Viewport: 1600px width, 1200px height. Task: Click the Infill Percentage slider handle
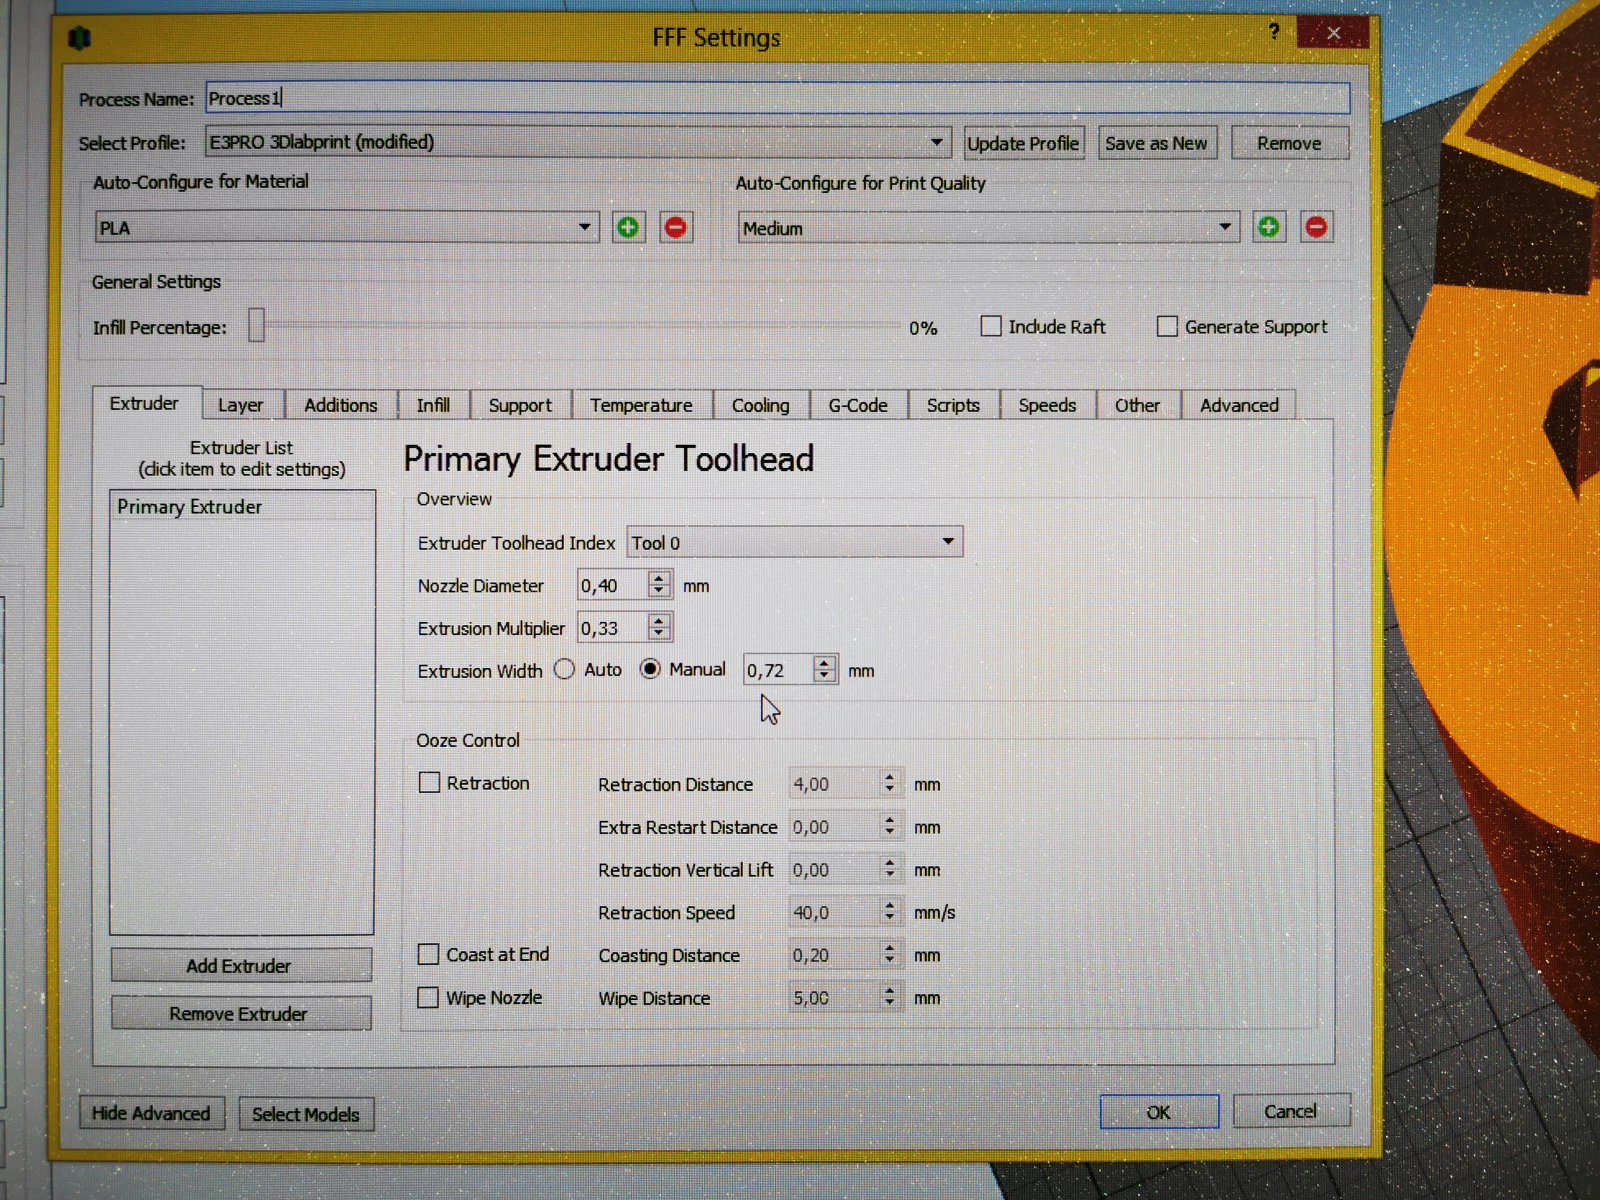point(257,325)
